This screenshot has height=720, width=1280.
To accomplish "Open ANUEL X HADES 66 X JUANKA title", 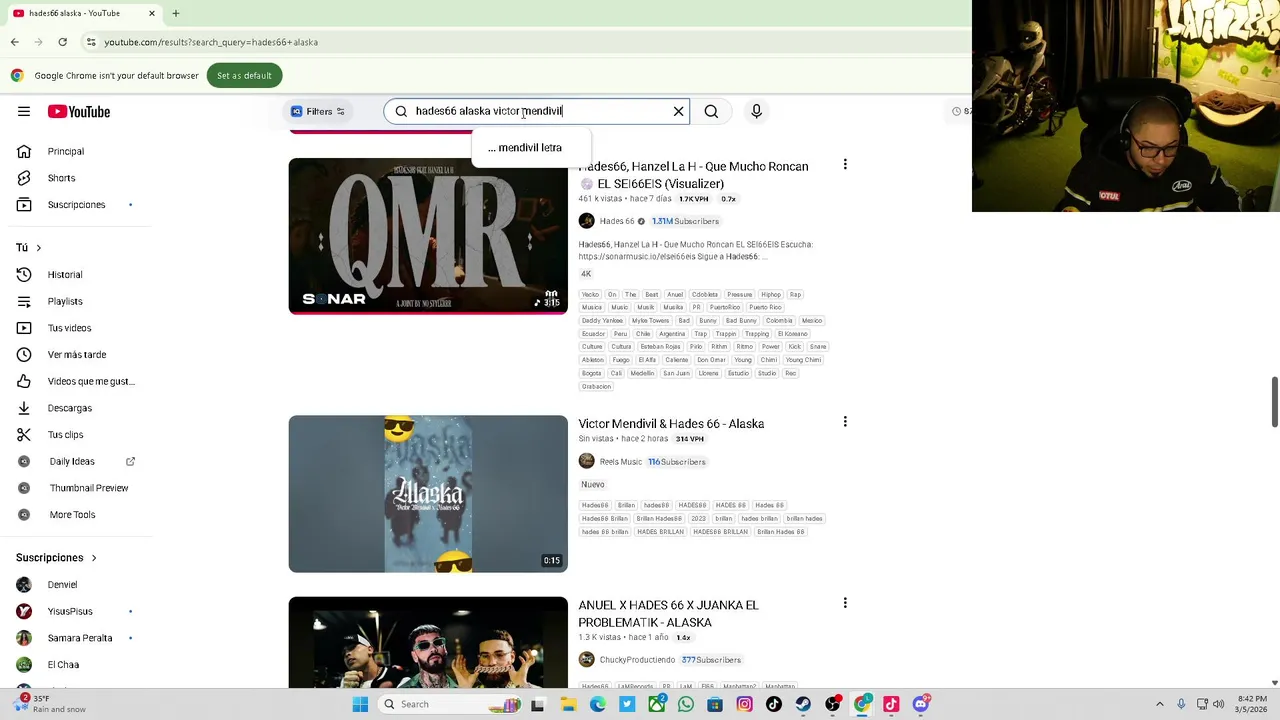I will (x=668, y=614).
